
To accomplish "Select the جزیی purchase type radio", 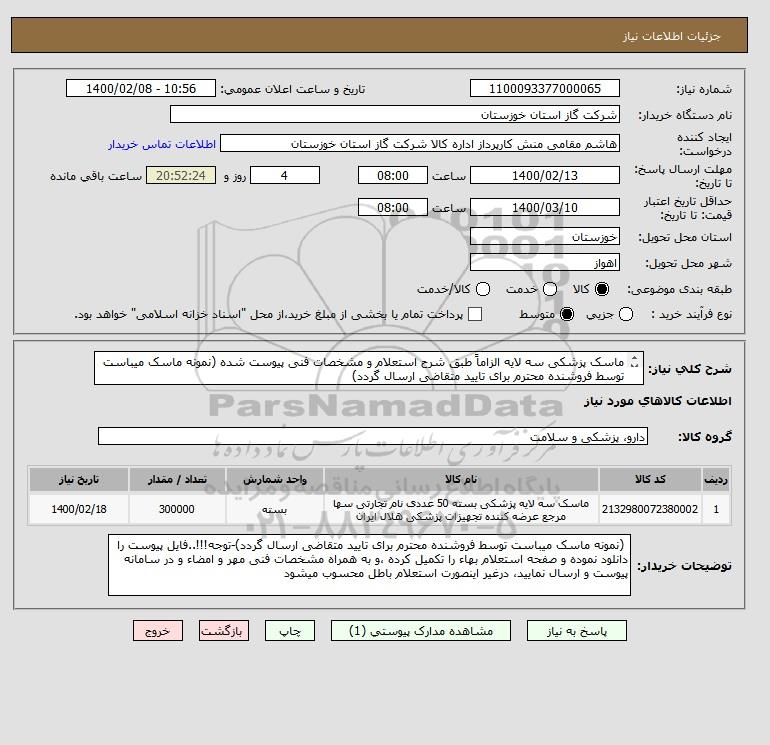I will click(x=626, y=314).
